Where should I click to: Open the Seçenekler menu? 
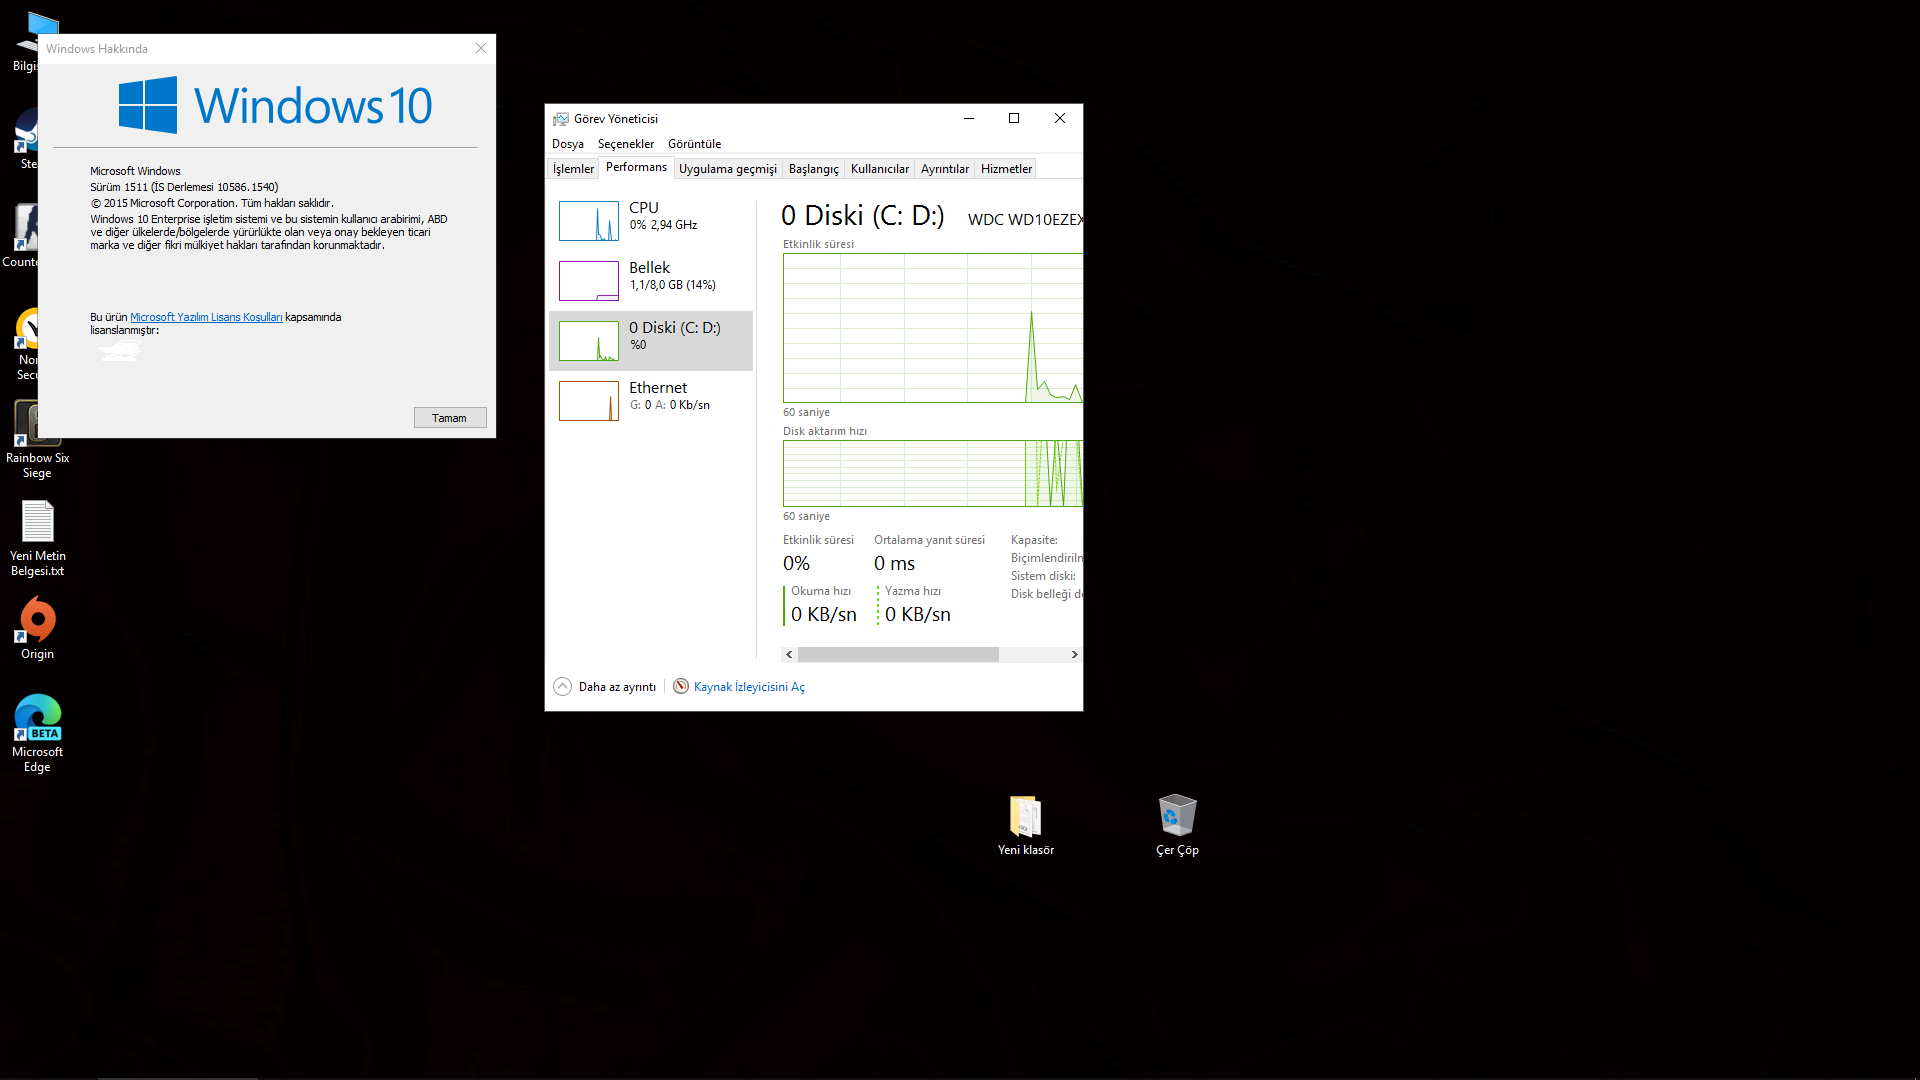[x=625, y=144]
